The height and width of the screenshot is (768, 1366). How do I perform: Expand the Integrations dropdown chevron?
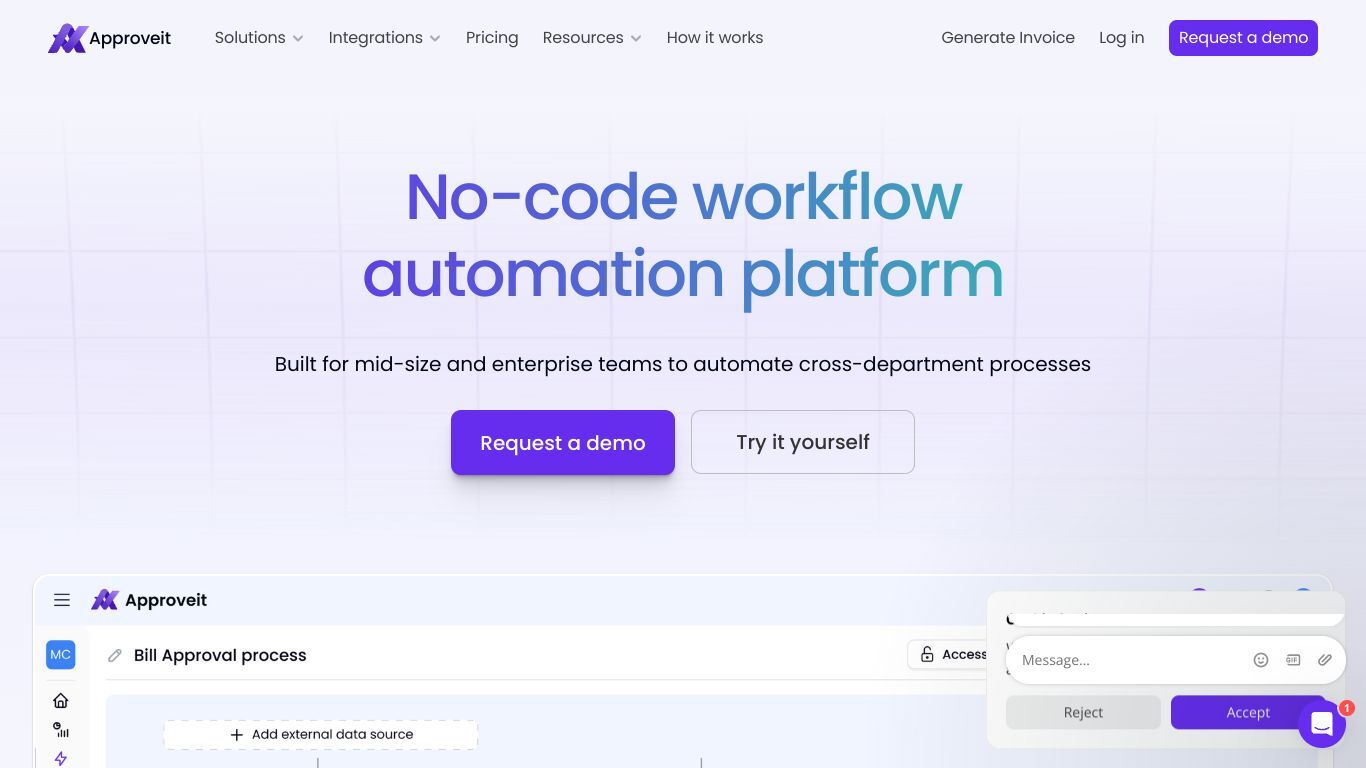[435, 39]
